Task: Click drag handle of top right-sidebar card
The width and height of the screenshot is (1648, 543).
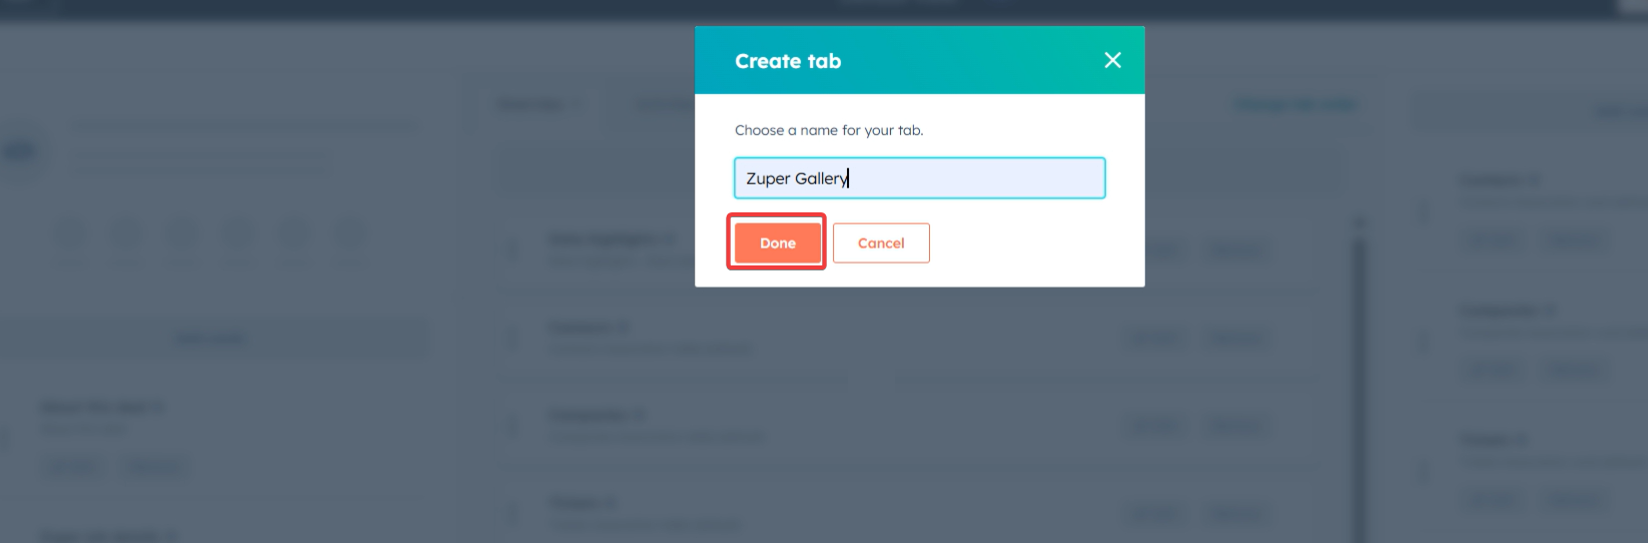Action: click(1423, 211)
